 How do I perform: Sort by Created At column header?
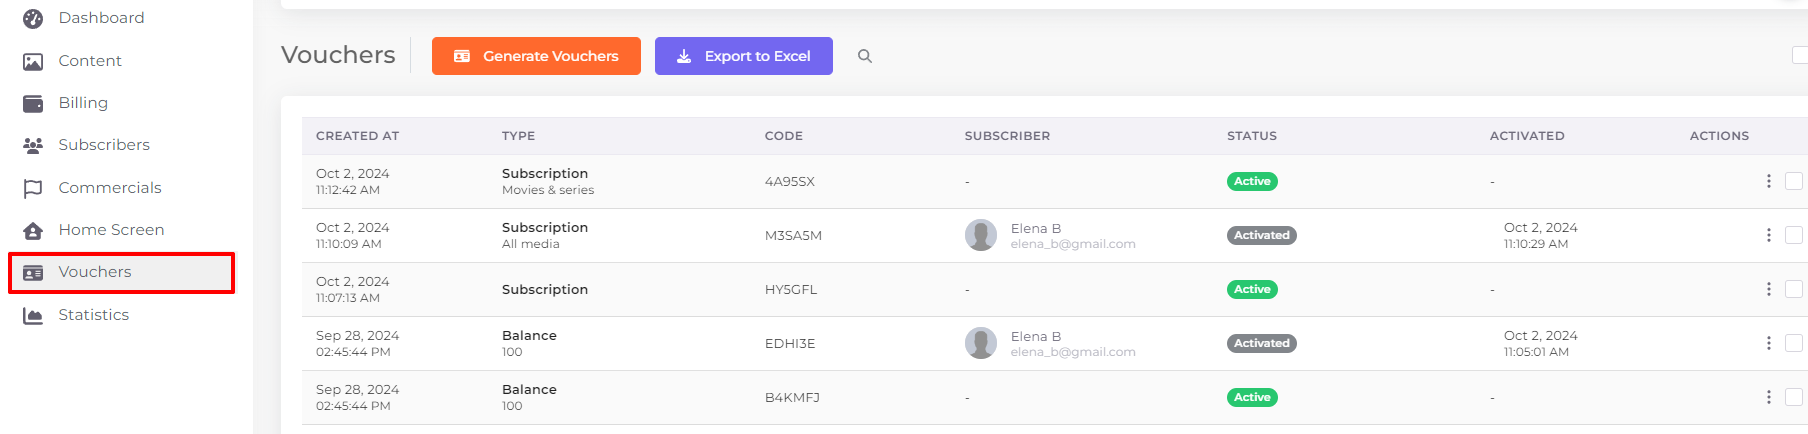(357, 136)
